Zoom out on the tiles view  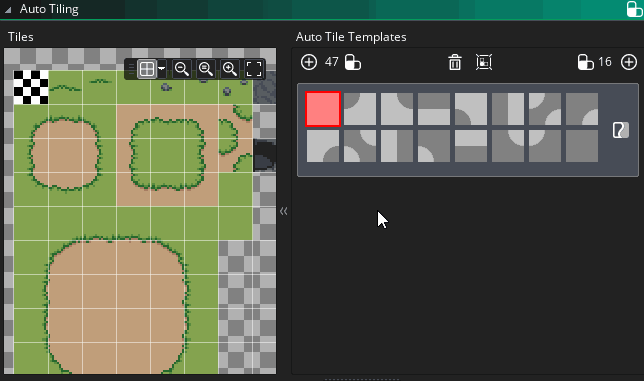[182, 69]
